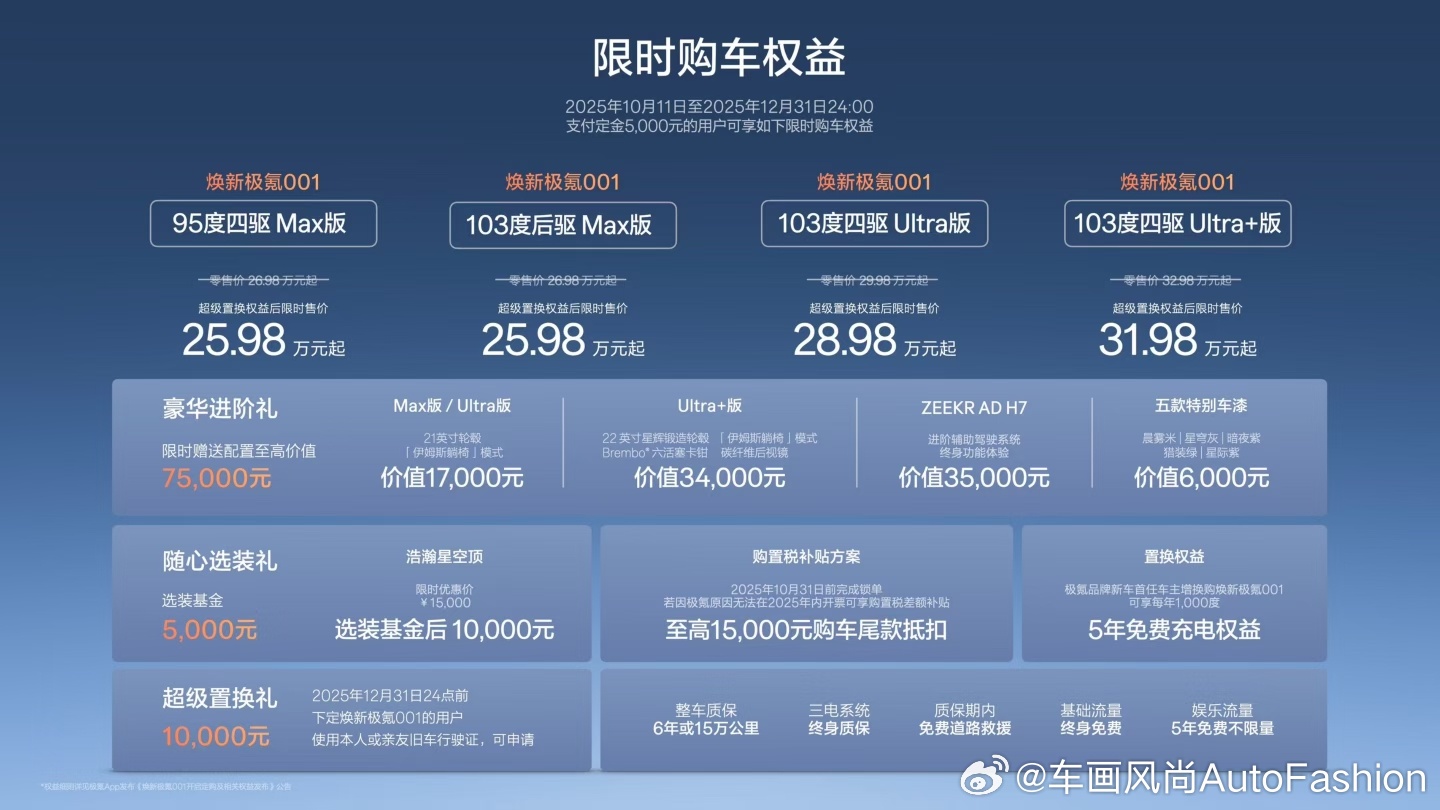
Task: Click '22 英寸星辉锻造轮毂' feature text
Action: click(656, 439)
